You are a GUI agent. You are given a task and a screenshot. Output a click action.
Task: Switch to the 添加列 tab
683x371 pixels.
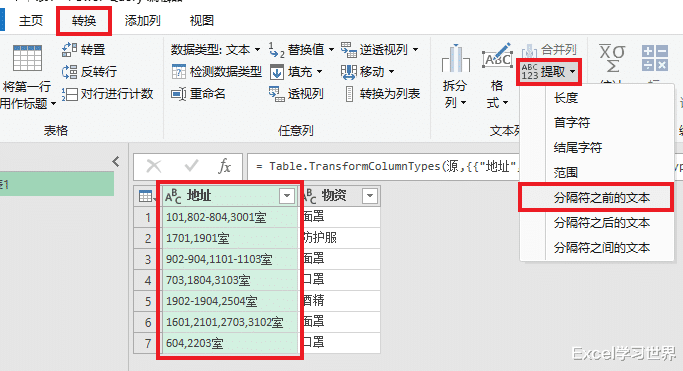tap(142, 20)
